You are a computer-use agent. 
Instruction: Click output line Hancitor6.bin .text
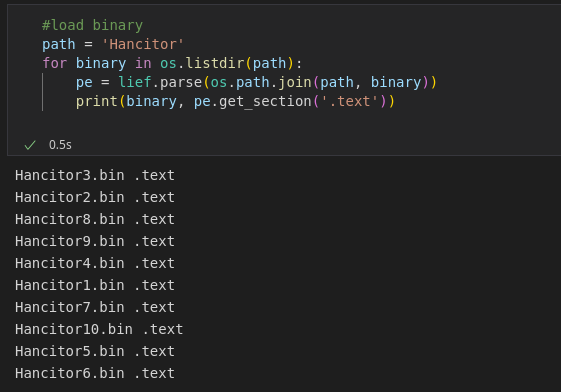click(95, 373)
